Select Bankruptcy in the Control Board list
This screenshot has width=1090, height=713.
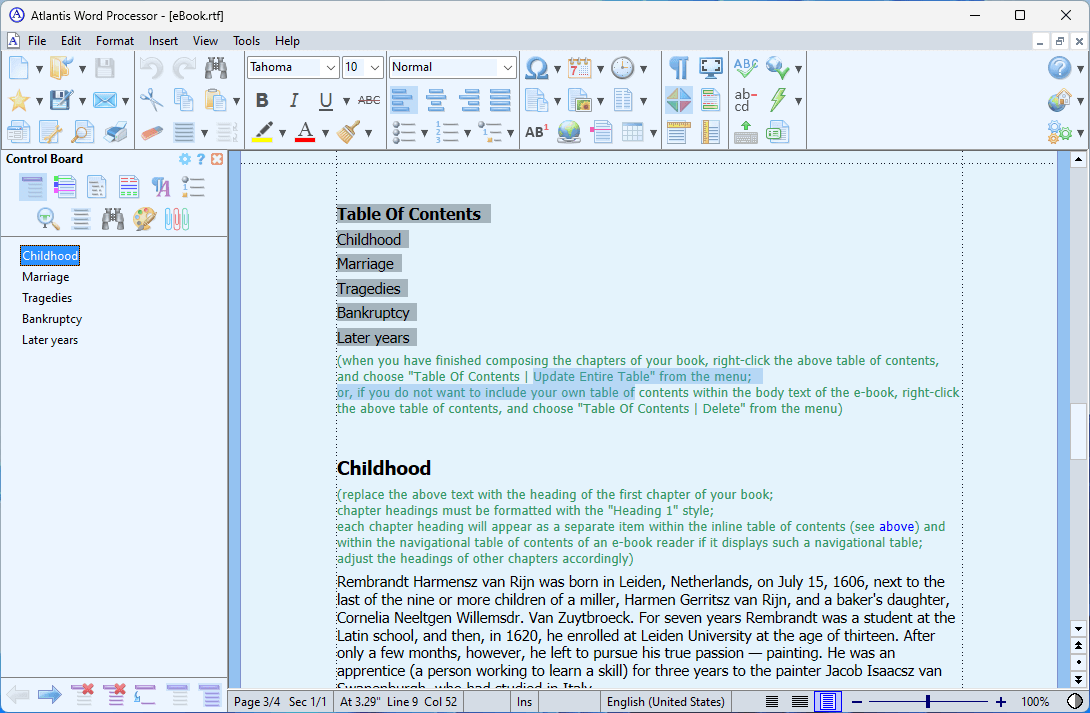pyautogui.click(x=52, y=319)
